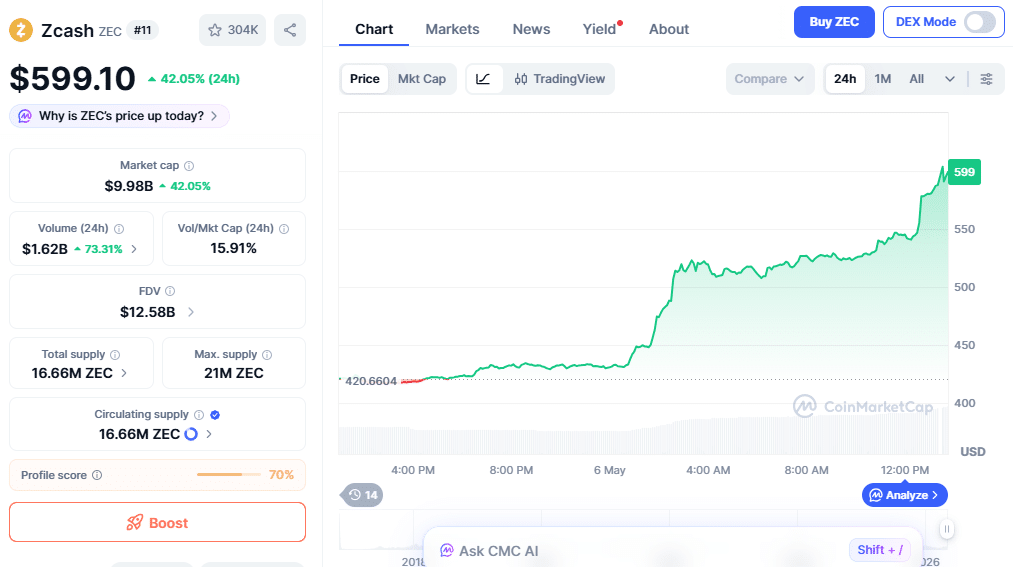Click the 70% profile score value
The height and width of the screenshot is (567, 1013).
(x=281, y=475)
